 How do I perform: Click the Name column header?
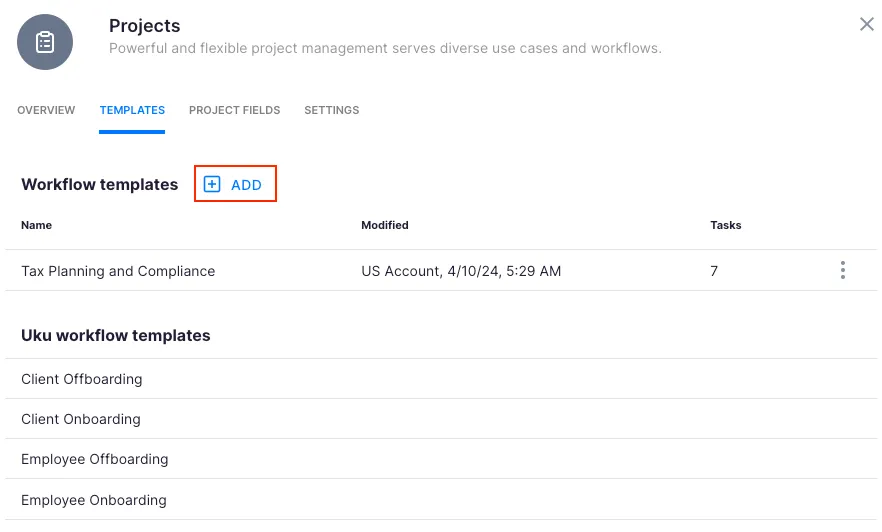36,225
